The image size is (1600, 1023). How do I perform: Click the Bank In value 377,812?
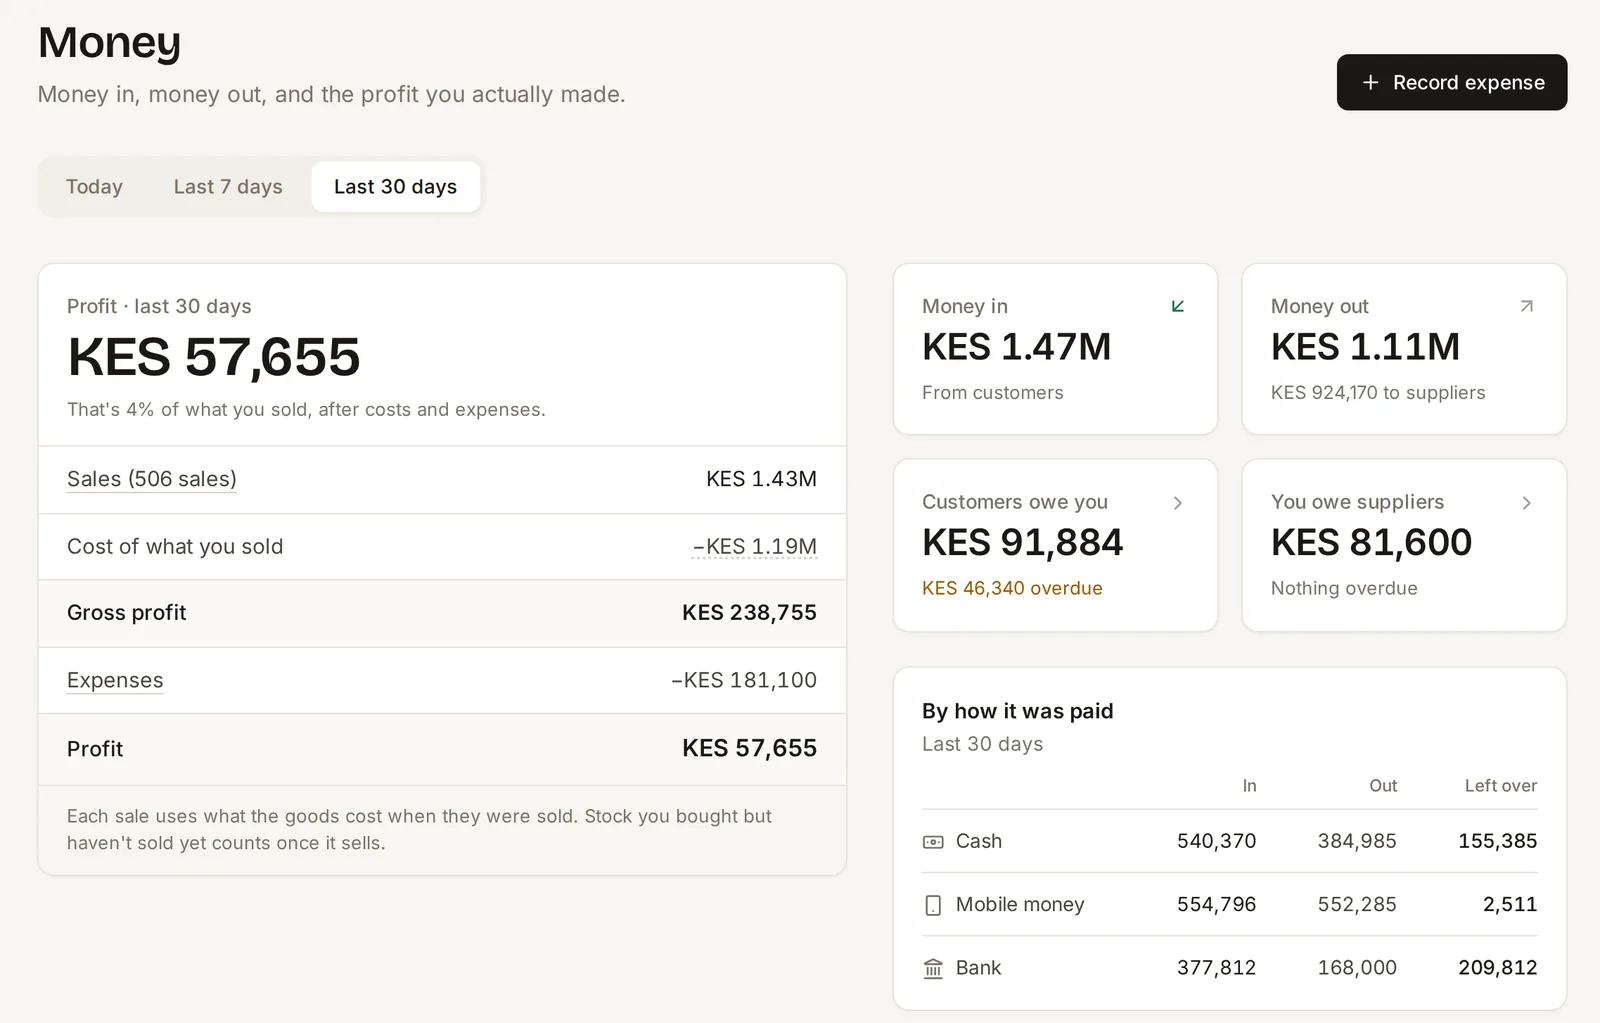tap(1217, 967)
